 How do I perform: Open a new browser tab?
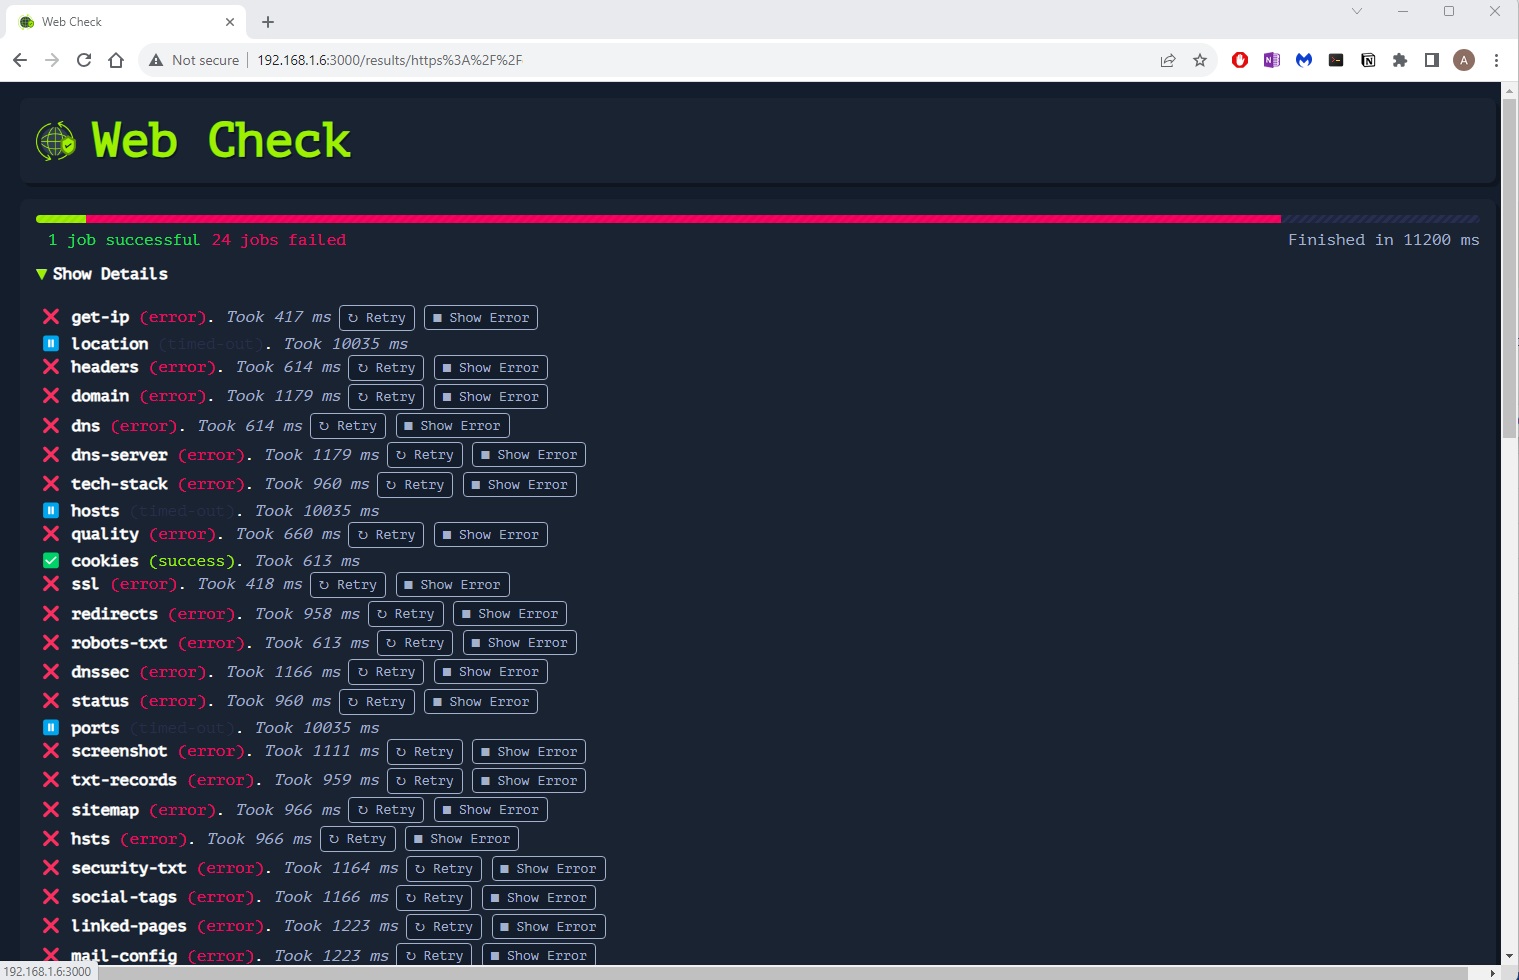pos(268,21)
